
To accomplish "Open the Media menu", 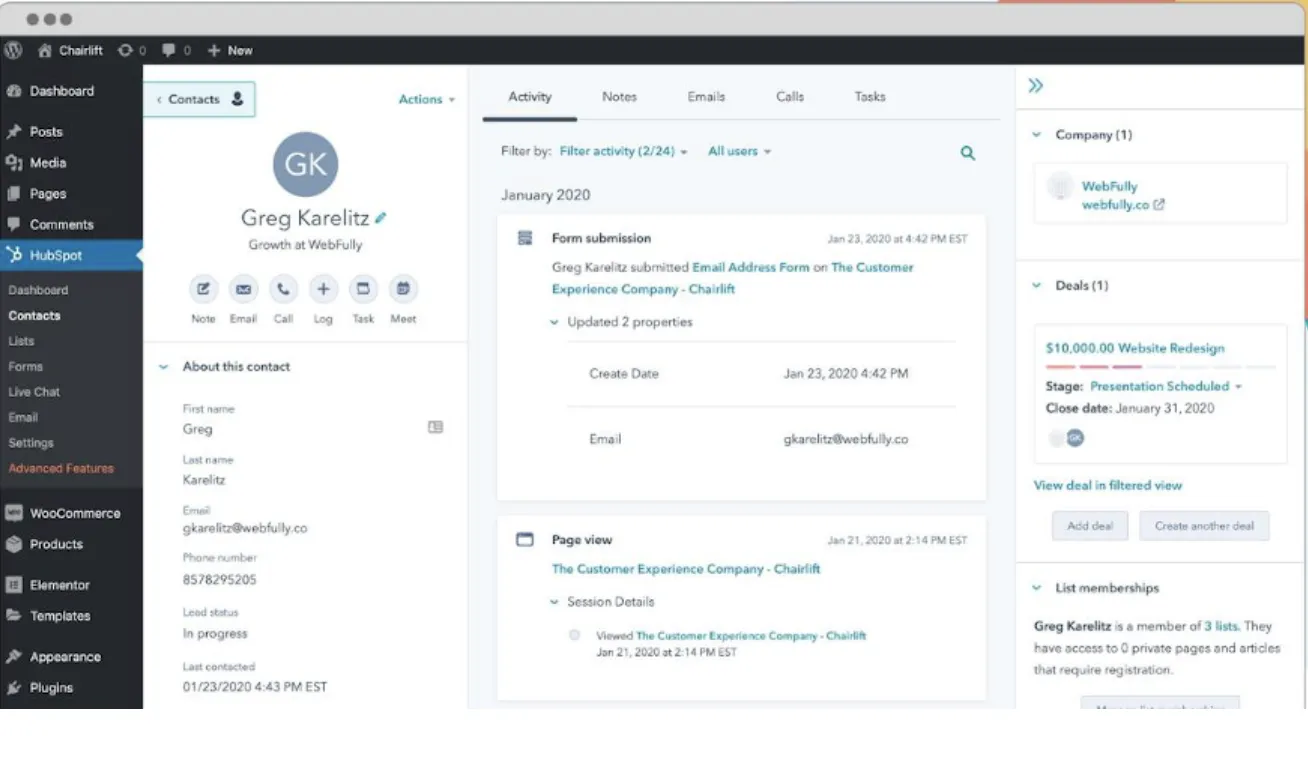I will [x=48, y=163].
